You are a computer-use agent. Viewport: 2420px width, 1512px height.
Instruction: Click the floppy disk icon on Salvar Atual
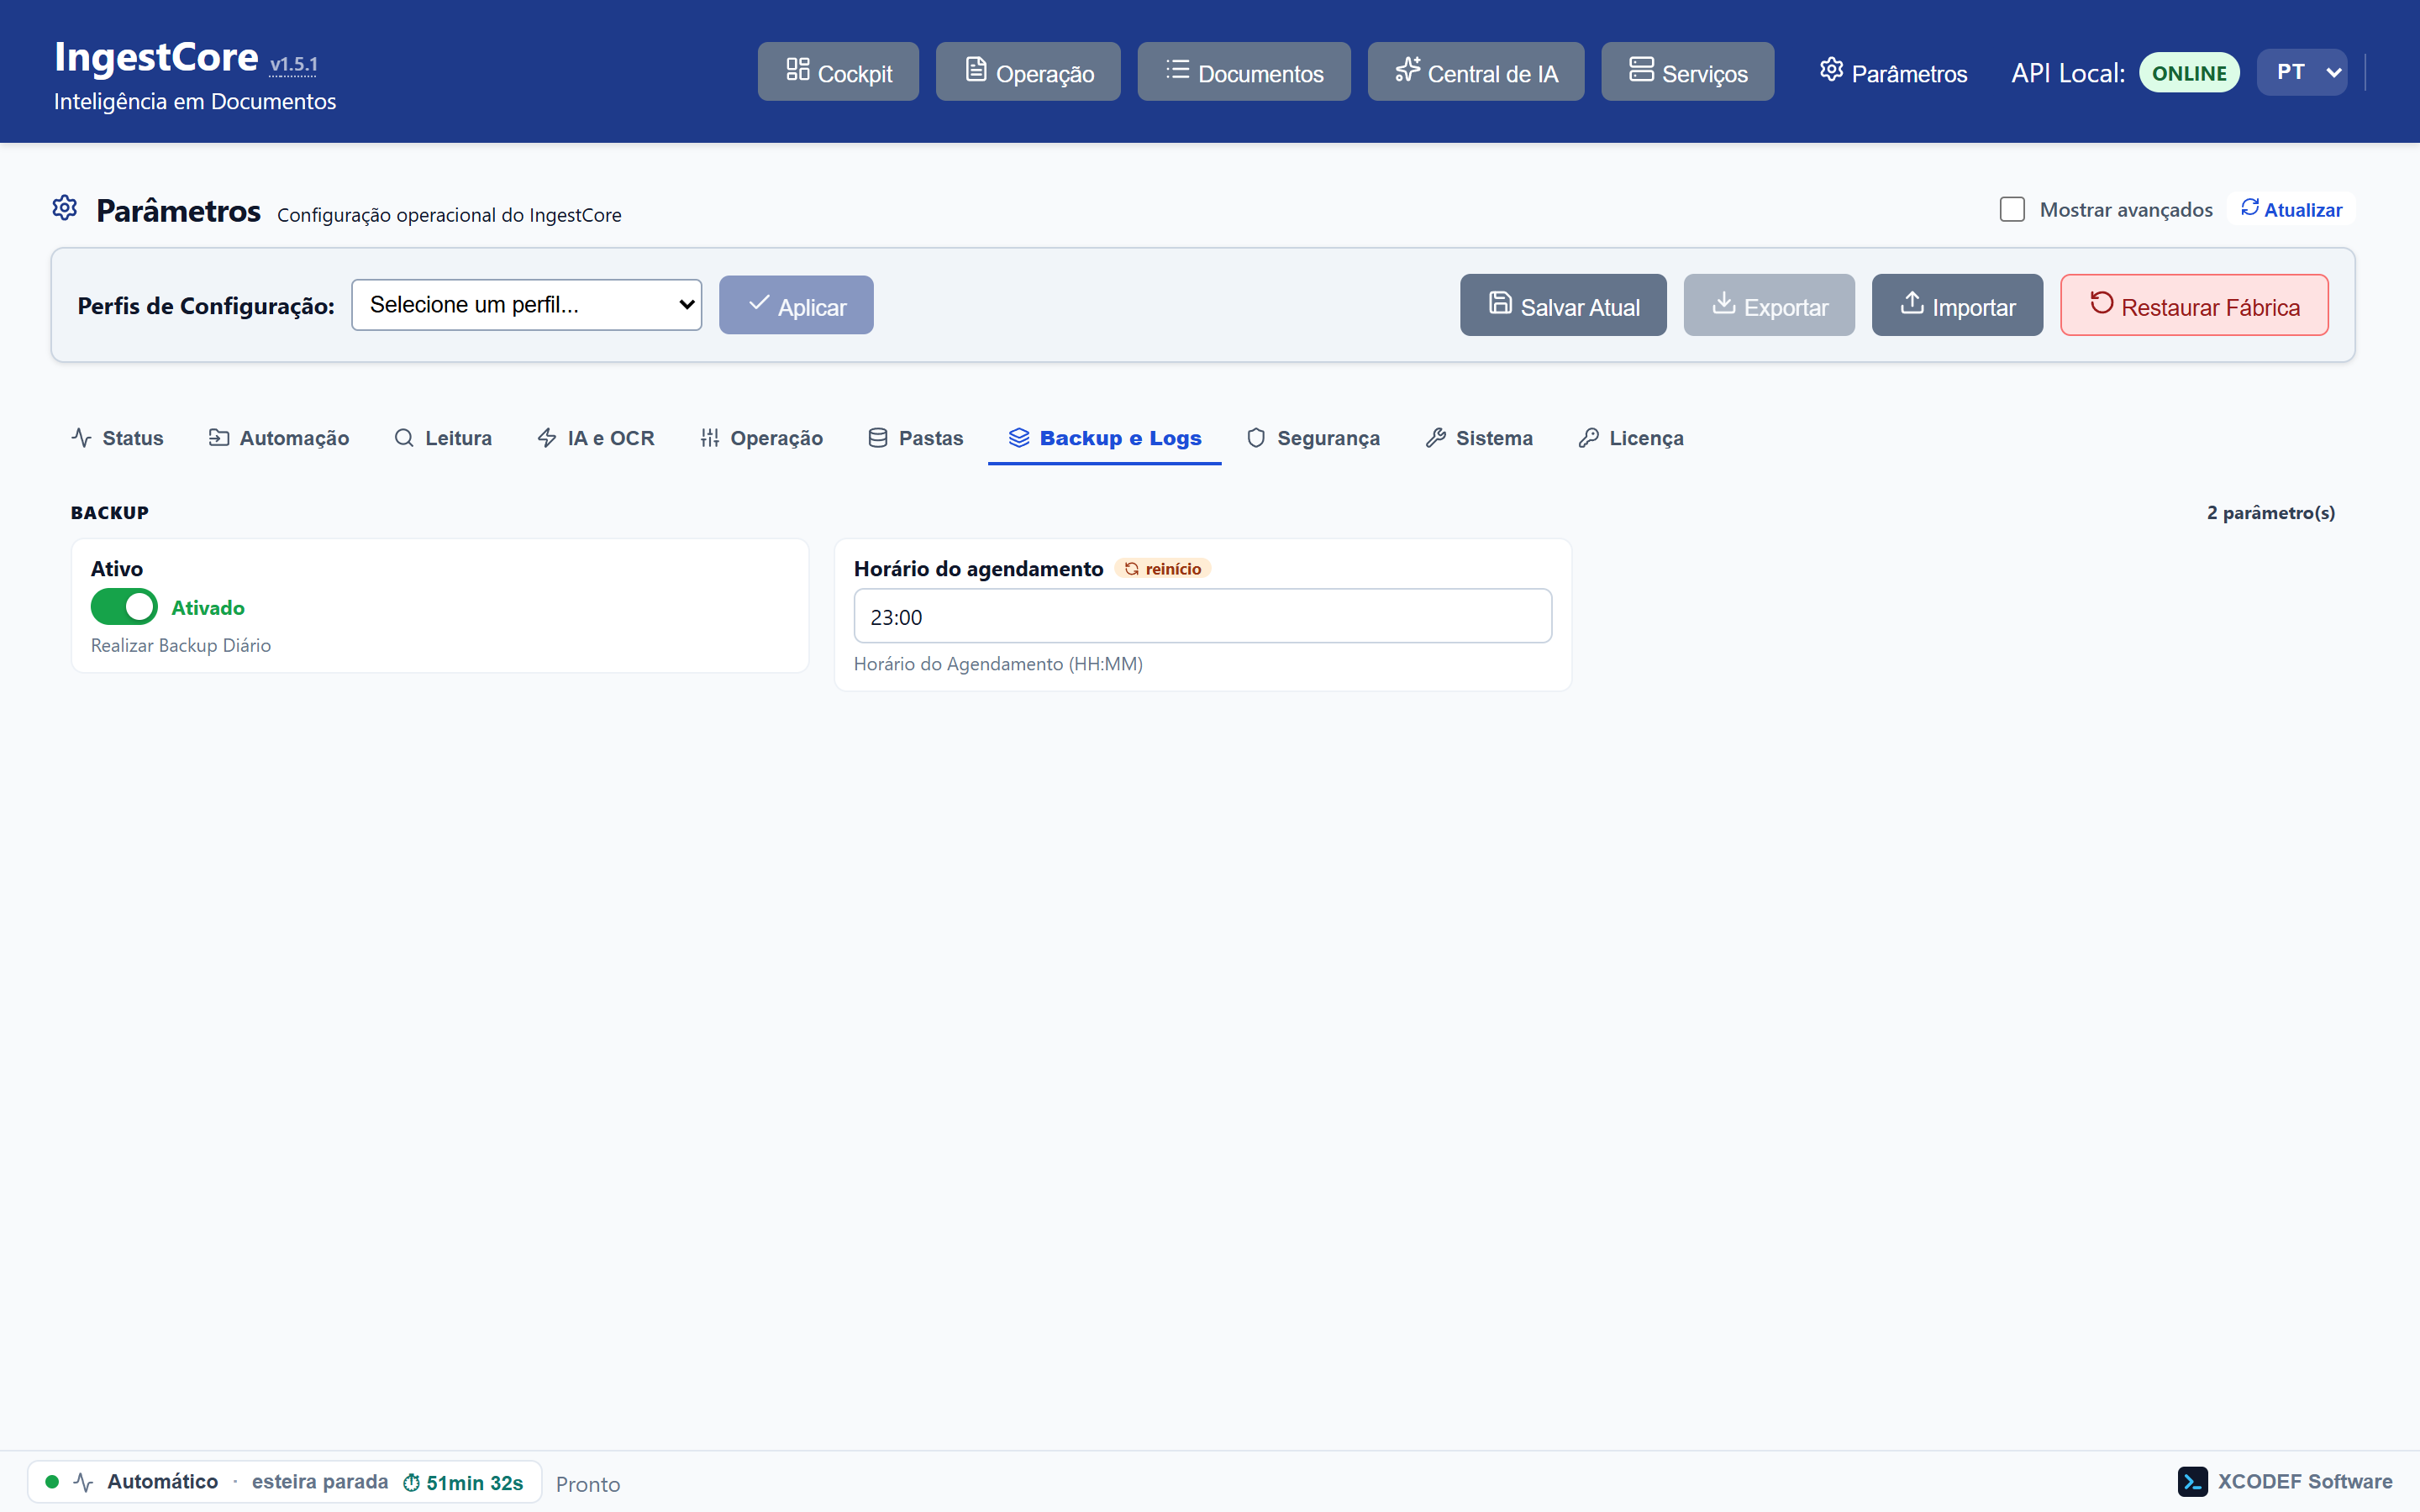pos(1500,302)
